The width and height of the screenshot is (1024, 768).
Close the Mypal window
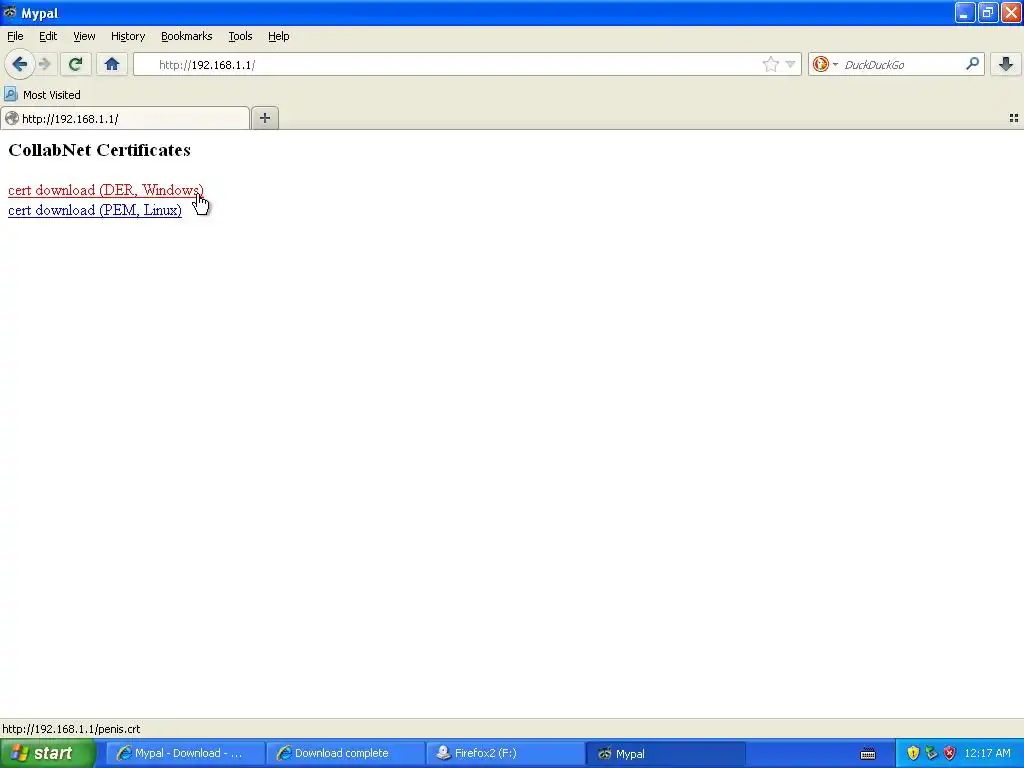[1011, 12]
